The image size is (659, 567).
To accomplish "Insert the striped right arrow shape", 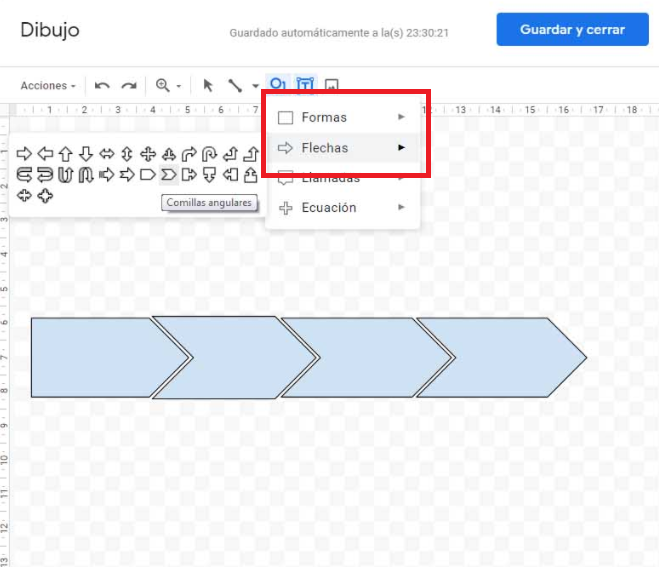I will coord(107,174).
